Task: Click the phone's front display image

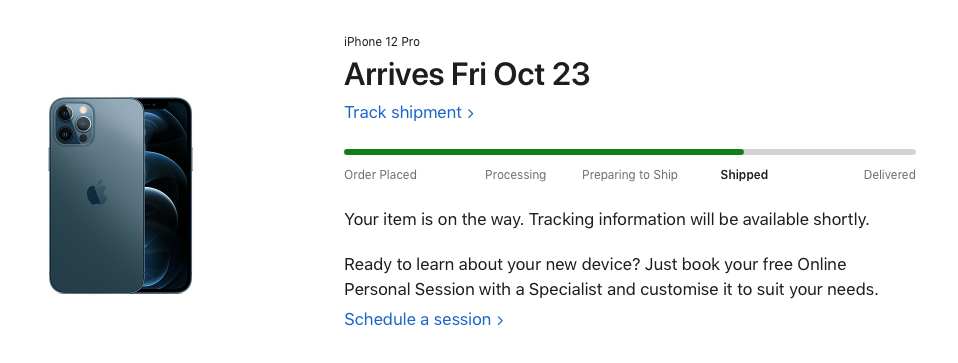Action: 168,196
